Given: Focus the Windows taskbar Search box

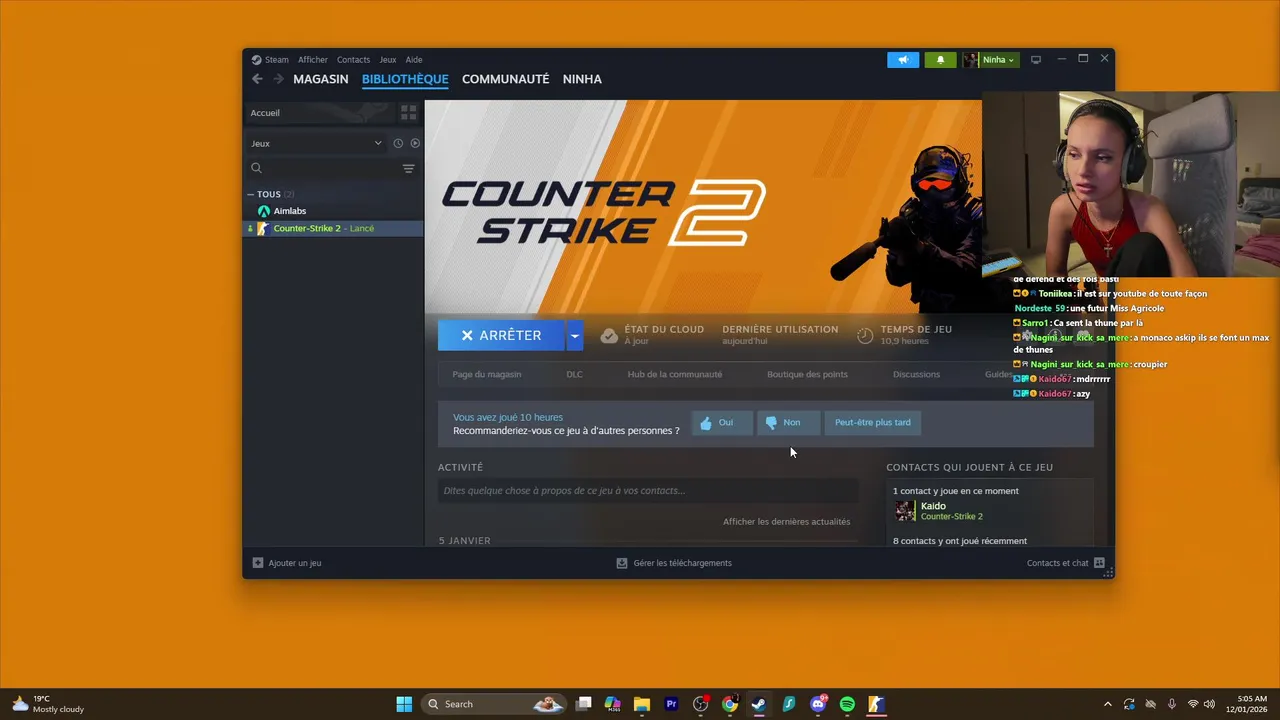Looking at the screenshot, I should pos(494,704).
